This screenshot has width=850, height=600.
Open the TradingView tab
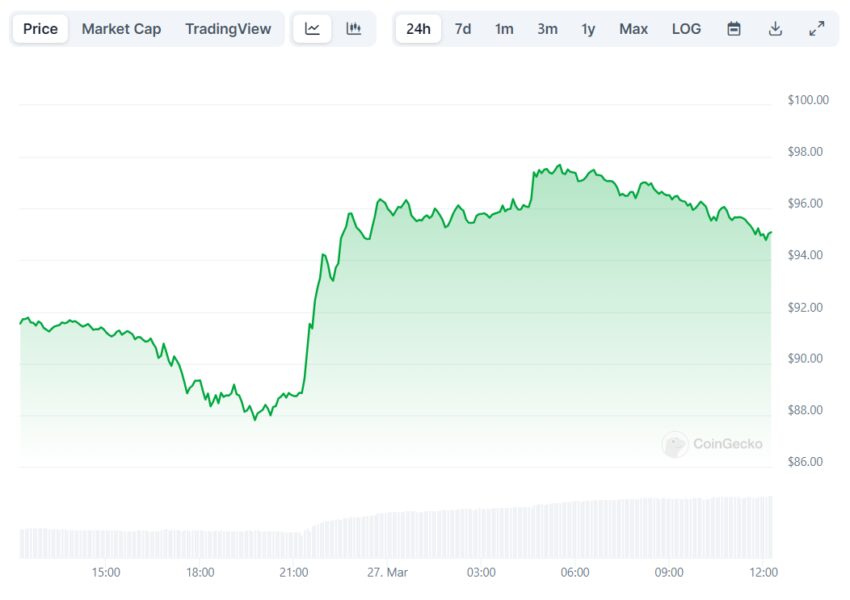click(228, 29)
